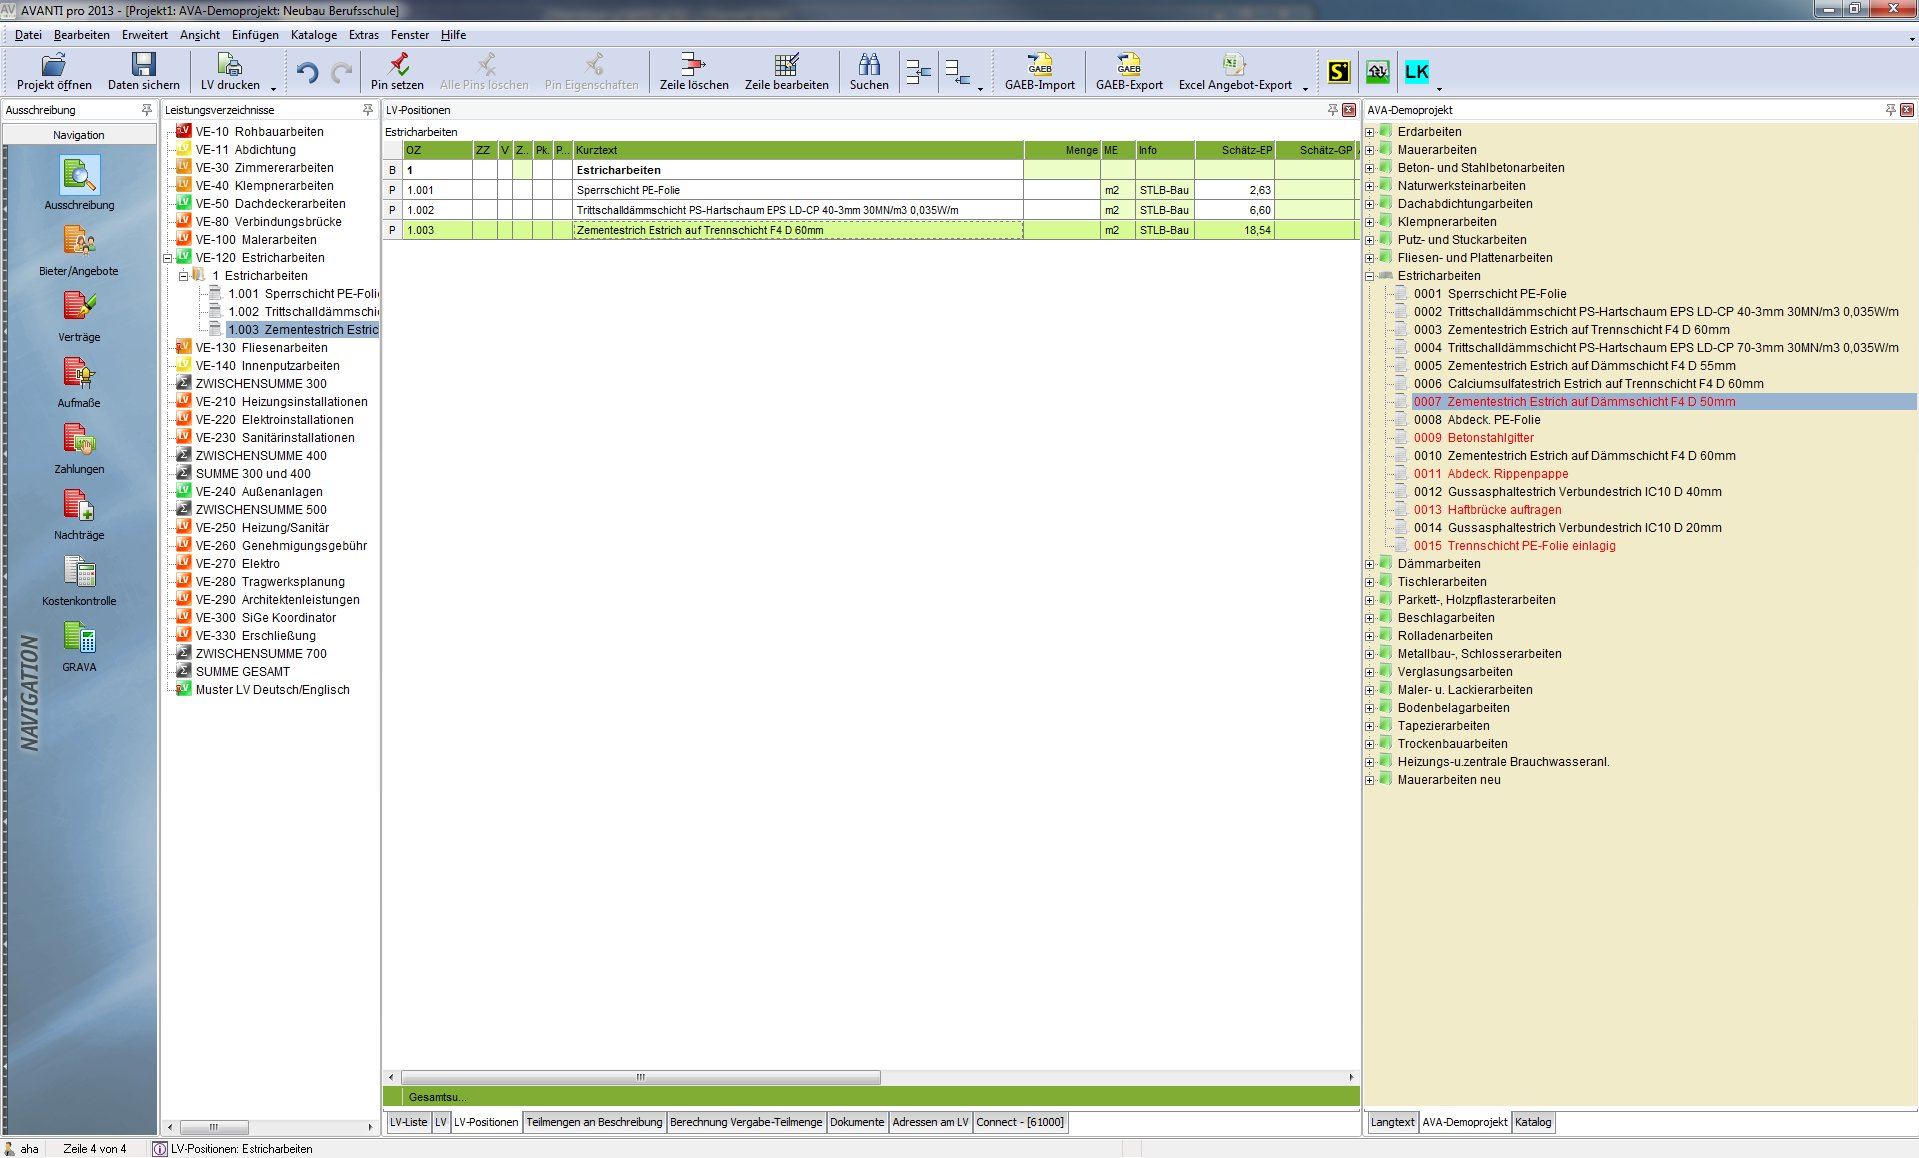
Task: Collapse the '1 Estricharbeiten' subnode
Action: point(184,276)
